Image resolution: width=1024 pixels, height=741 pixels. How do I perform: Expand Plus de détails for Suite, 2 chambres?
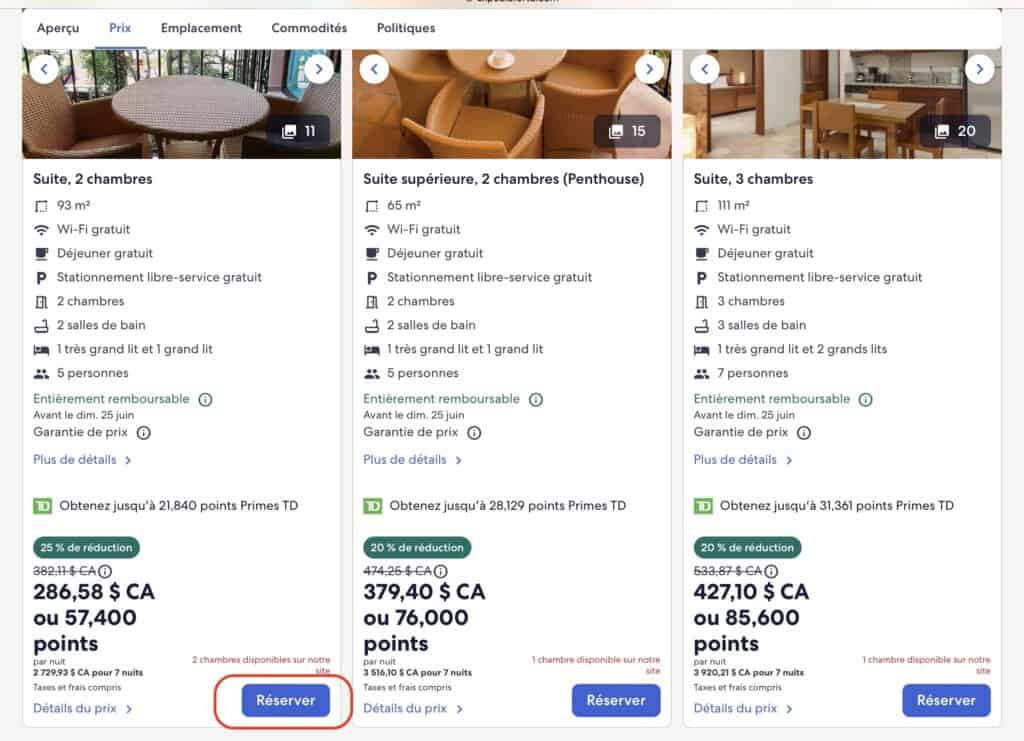(82, 460)
